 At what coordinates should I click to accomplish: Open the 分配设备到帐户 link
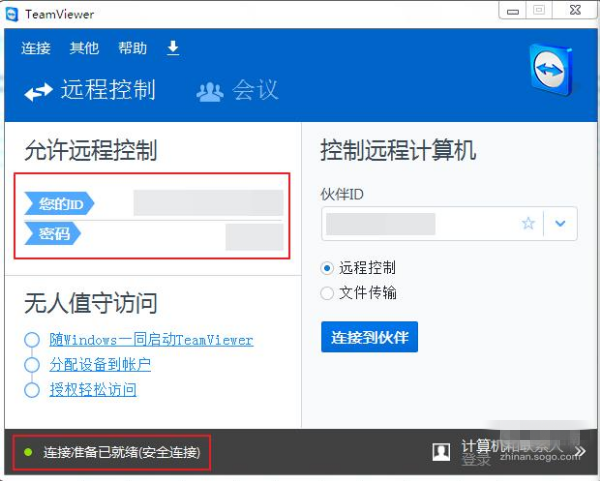[100, 365]
